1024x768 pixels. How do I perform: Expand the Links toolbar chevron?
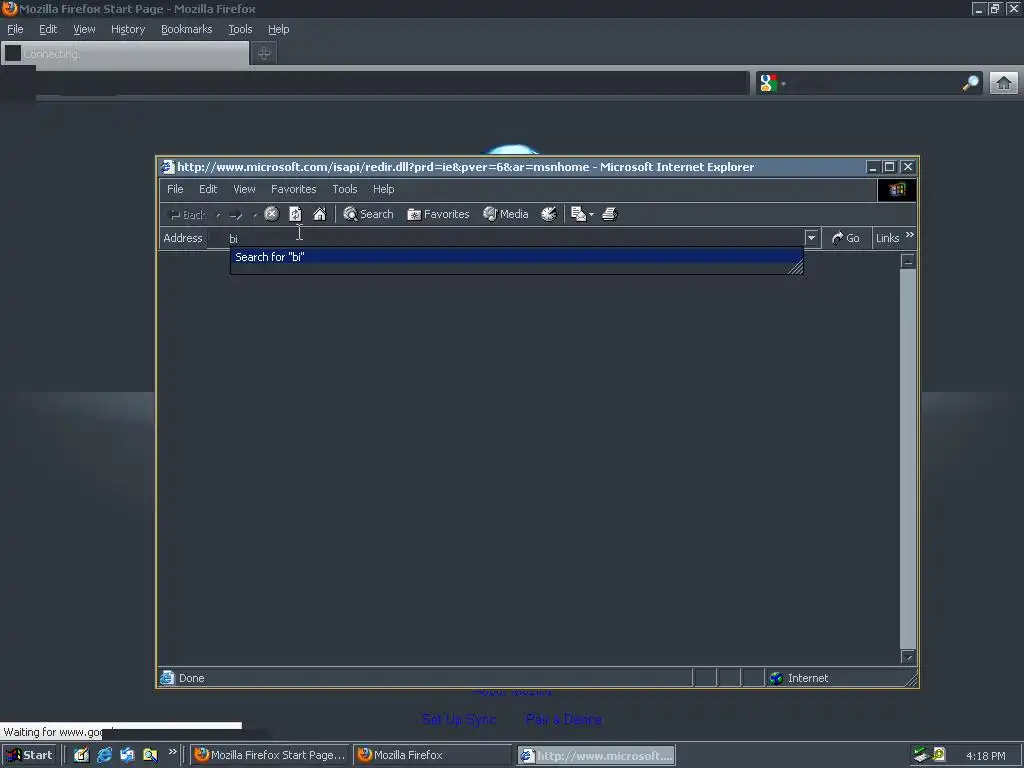(x=910, y=235)
